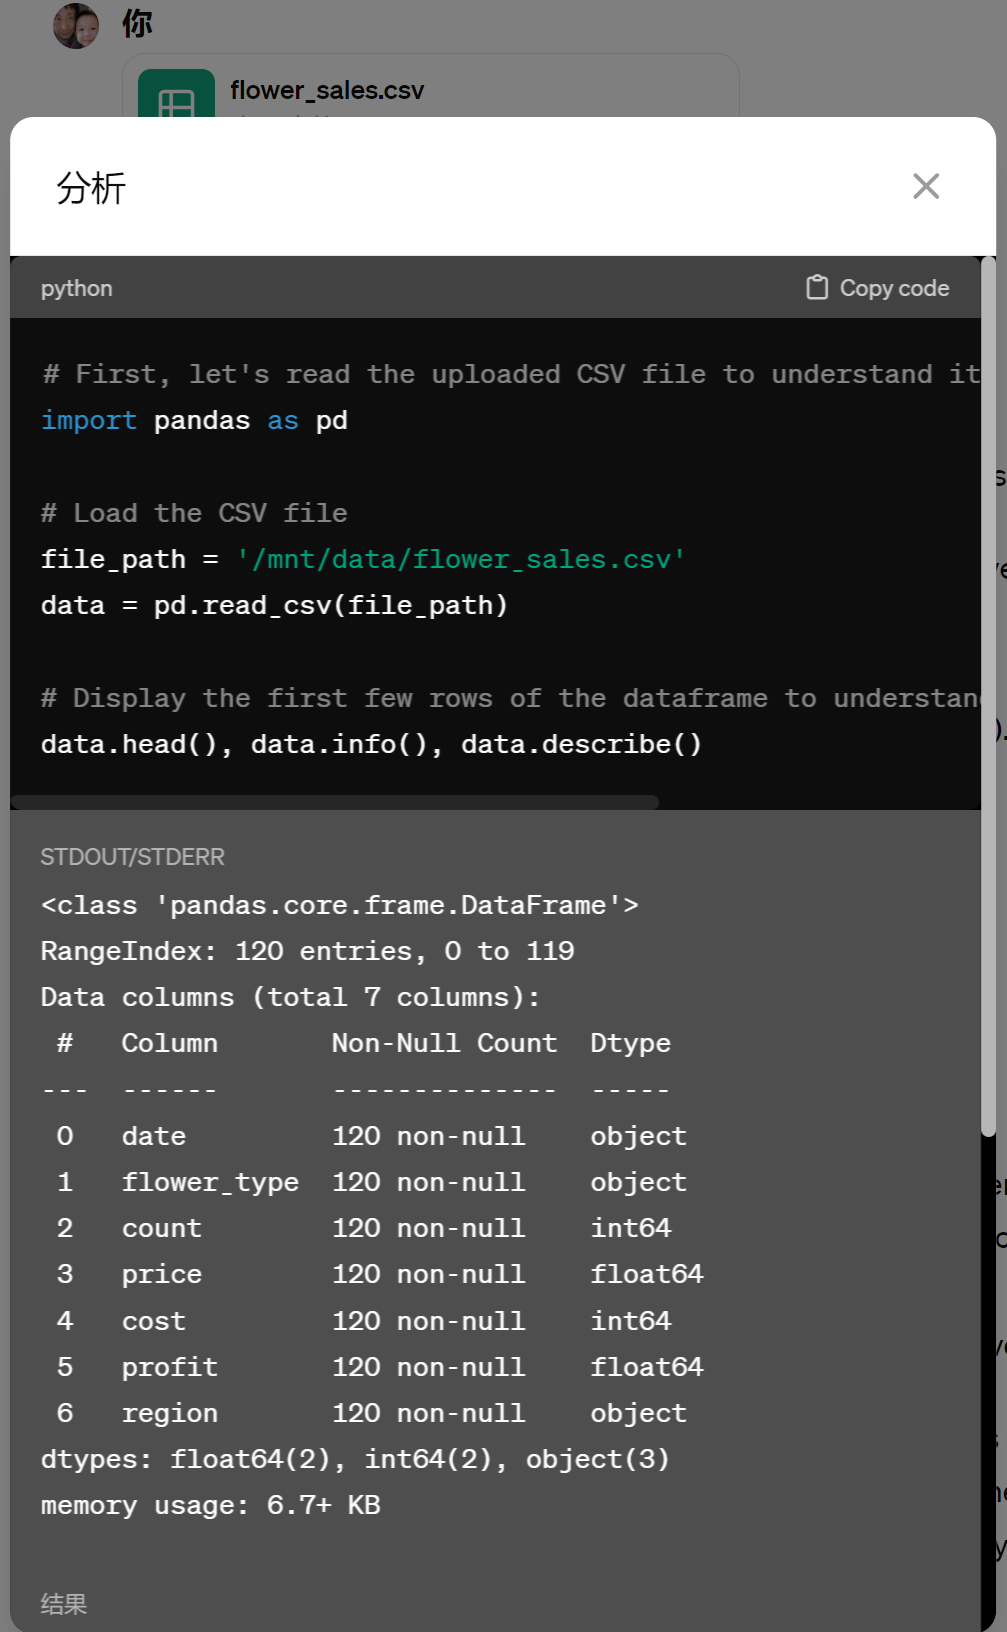Image resolution: width=1007 pixels, height=1632 pixels.
Task: Click the 'import pandas as pd' line
Action: tap(194, 421)
